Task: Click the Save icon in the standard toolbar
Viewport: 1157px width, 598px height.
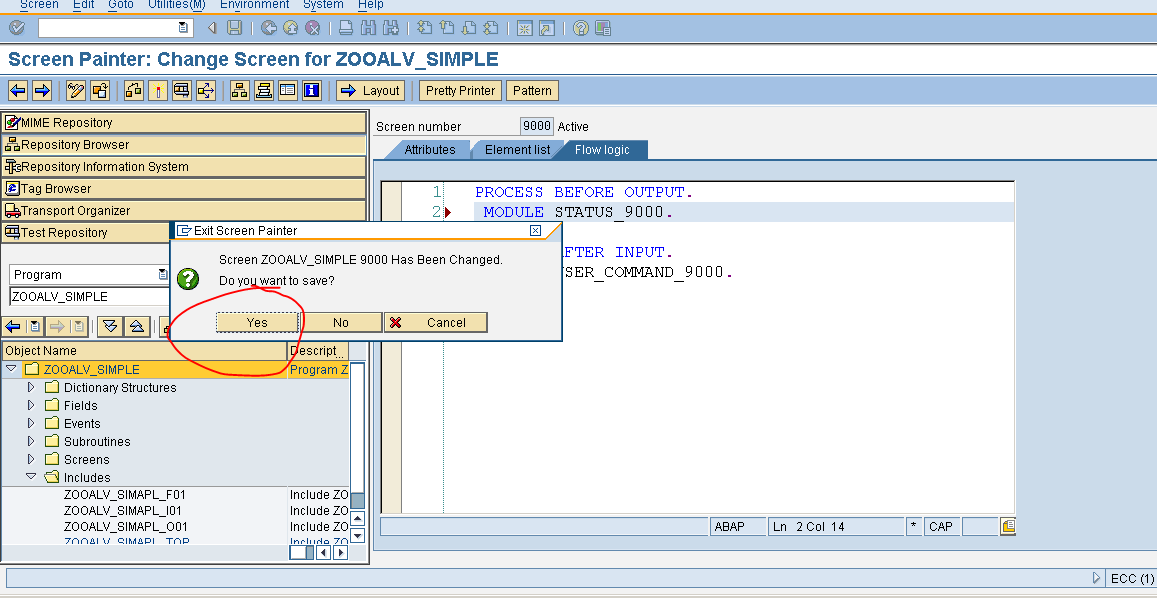Action: coord(233,27)
